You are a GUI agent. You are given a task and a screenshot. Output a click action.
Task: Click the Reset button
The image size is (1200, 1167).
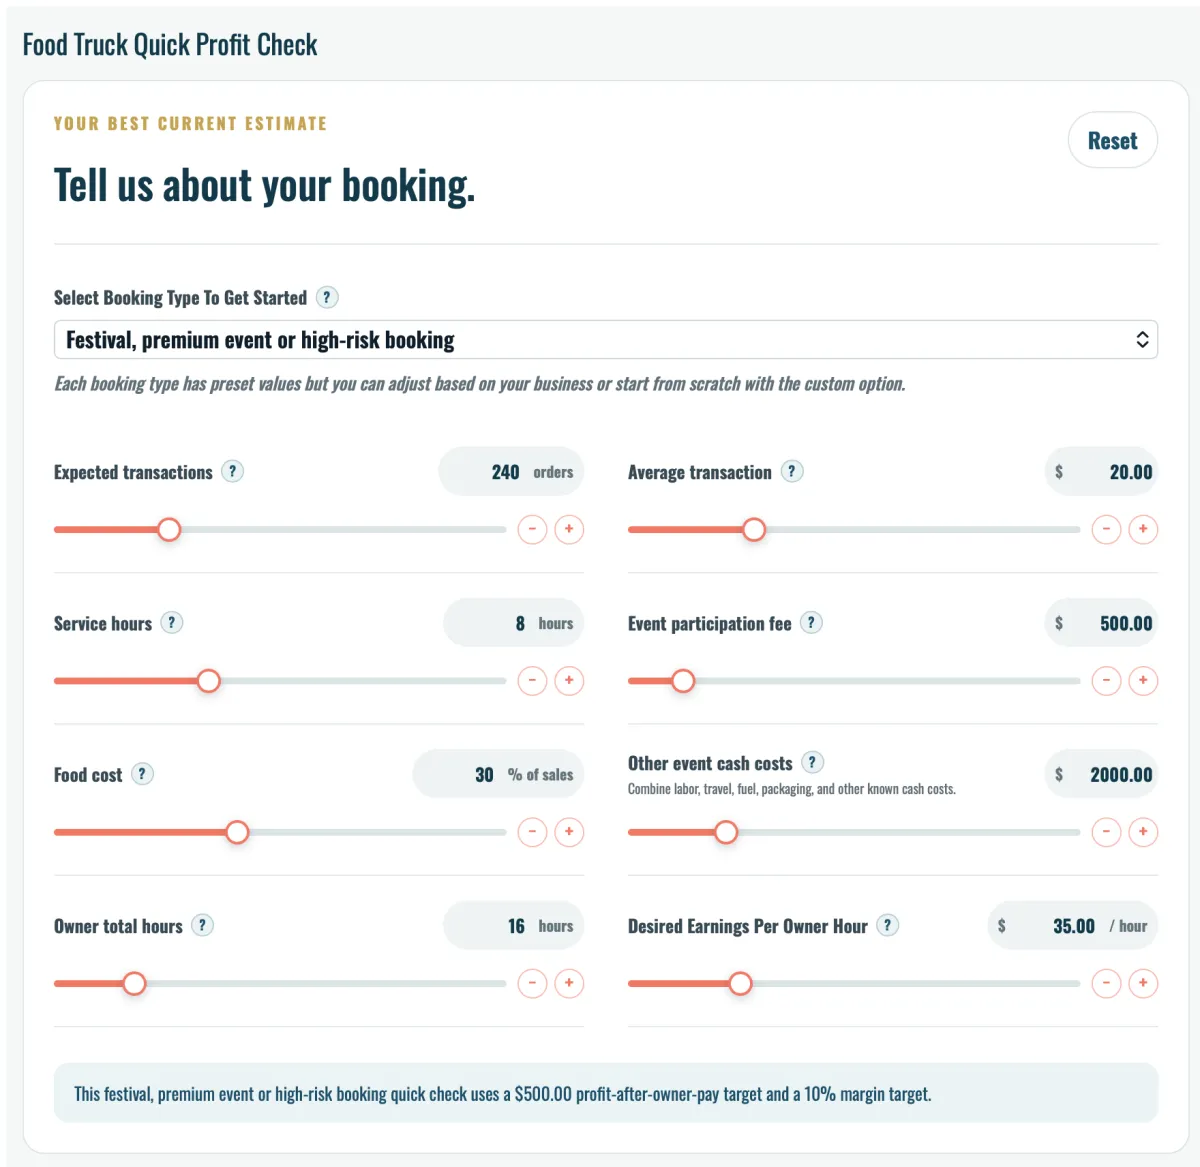pos(1113,140)
